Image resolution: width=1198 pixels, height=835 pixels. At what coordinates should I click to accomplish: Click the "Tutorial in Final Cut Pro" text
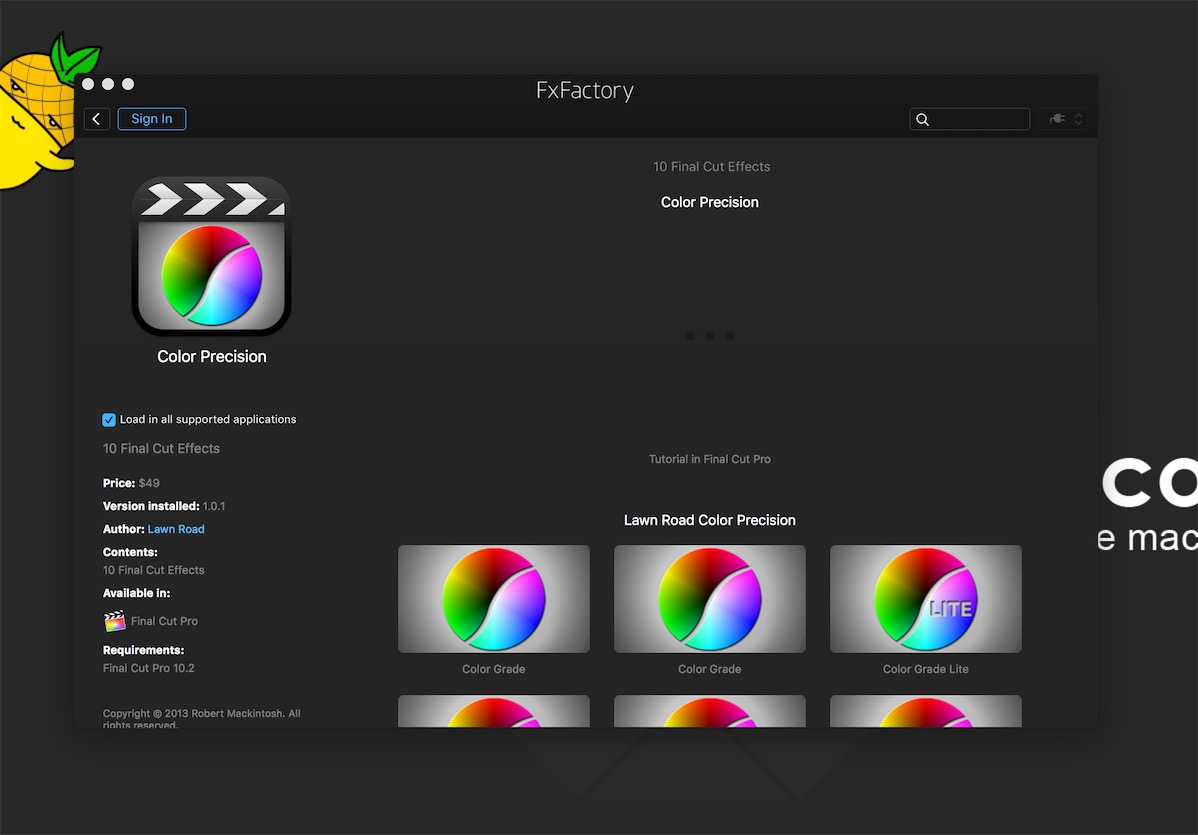(x=710, y=459)
